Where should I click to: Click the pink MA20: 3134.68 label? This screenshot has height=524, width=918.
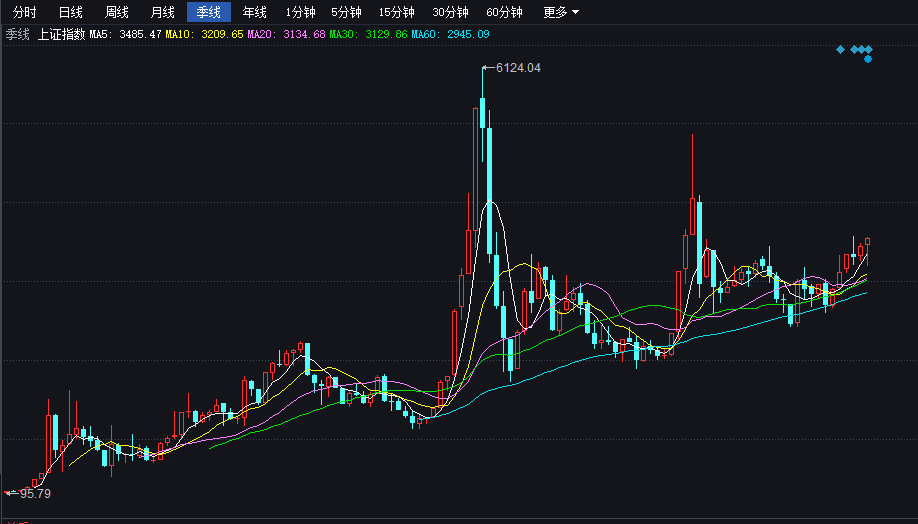[286, 34]
